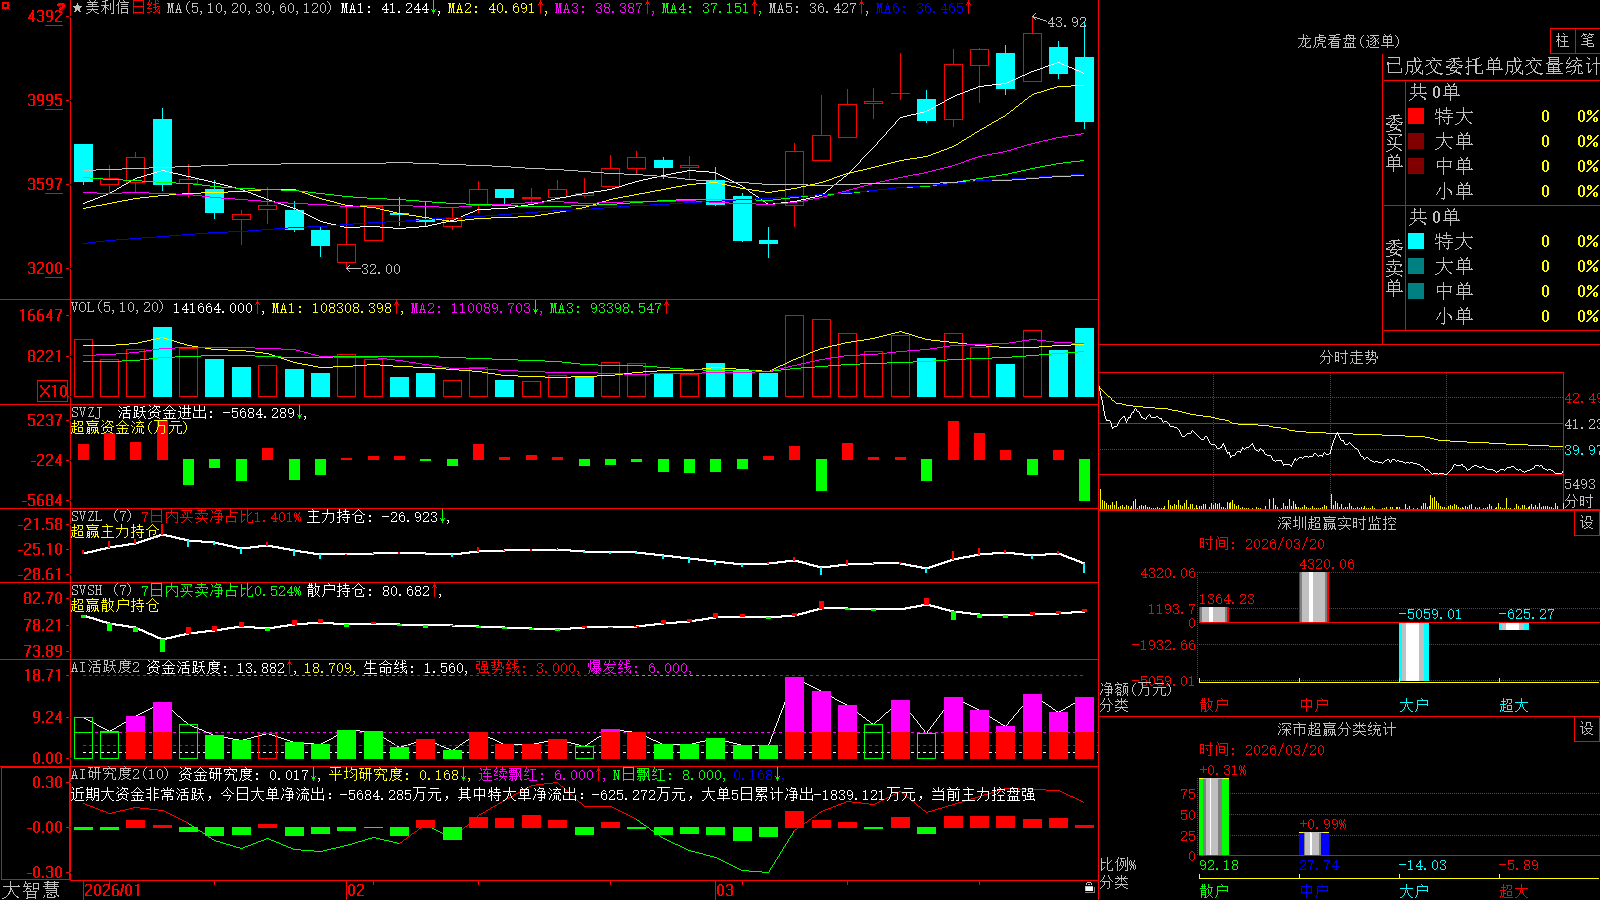This screenshot has height=900, width=1600.
Task: Select 大户 in 深圳超赢实时监控 chart
Action: pyautogui.click(x=1414, y=705)
